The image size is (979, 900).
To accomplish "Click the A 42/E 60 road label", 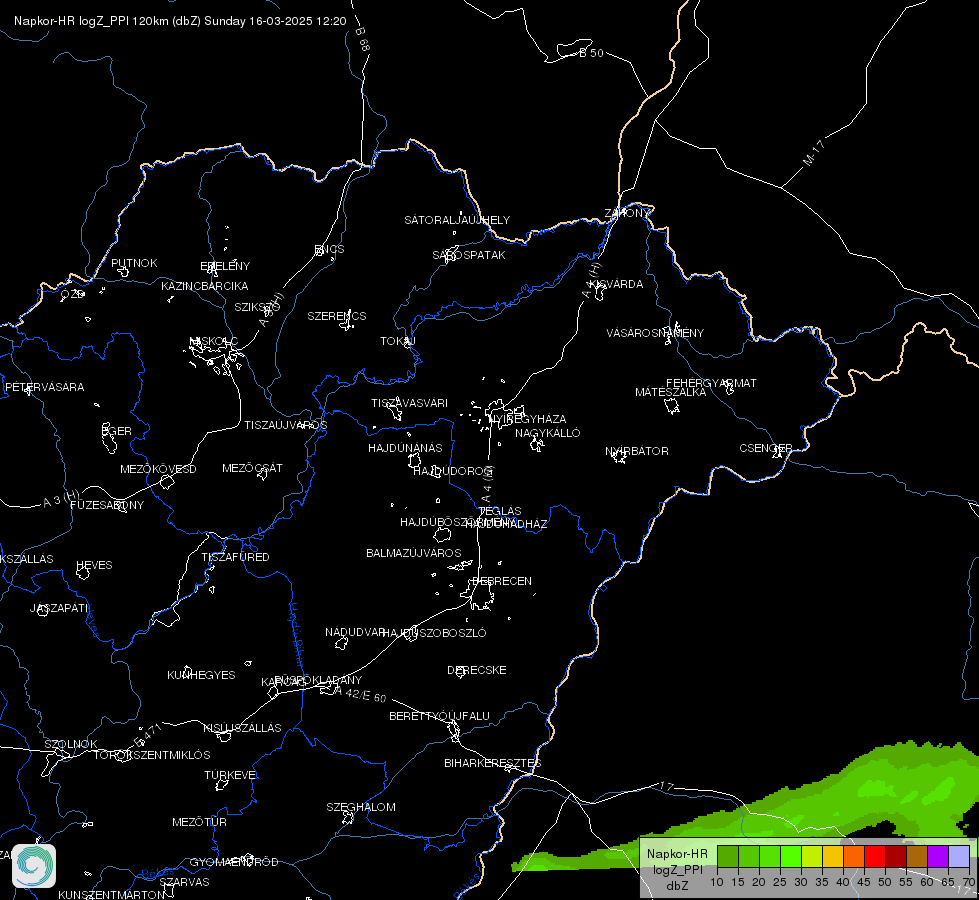I will [x=360, y=694].
